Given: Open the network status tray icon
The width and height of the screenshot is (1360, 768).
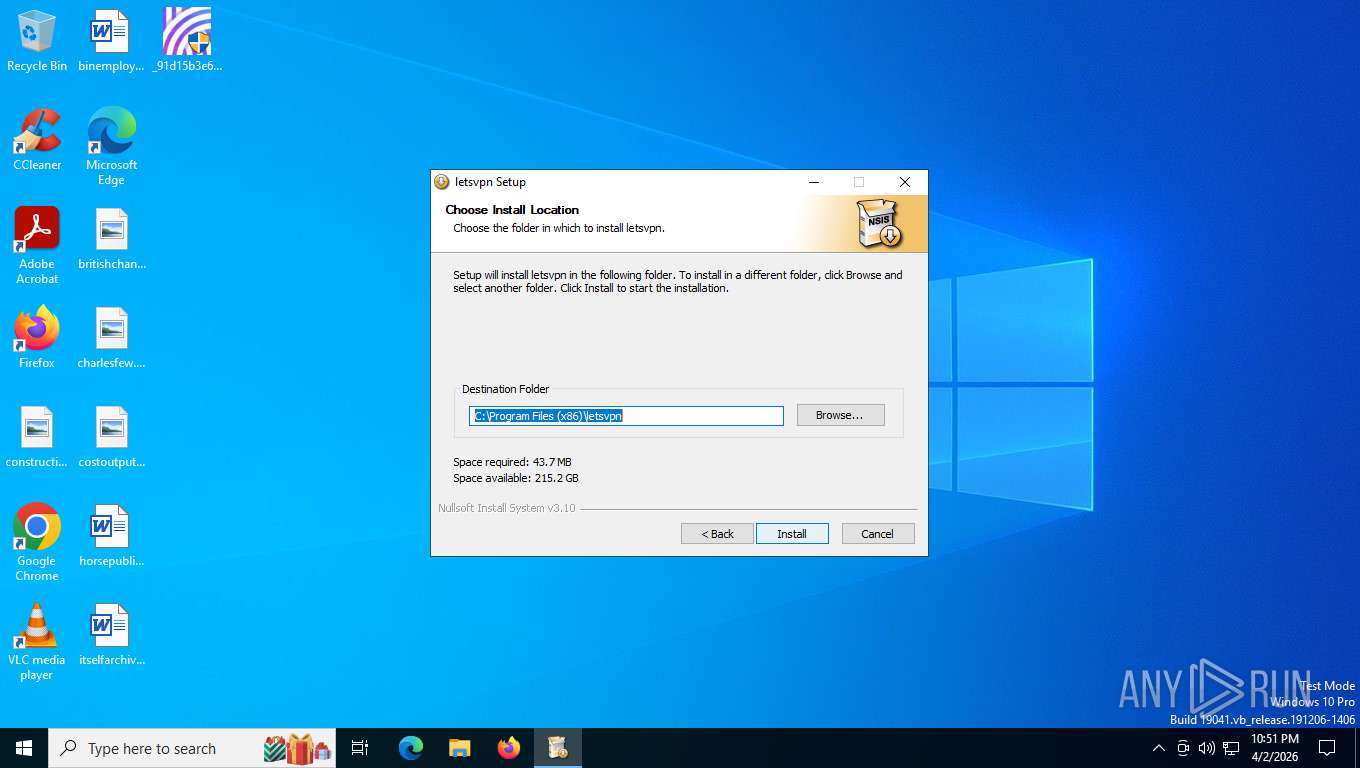Looking at the screenshot, I should pyautogui.click(x=1231, y=748).
